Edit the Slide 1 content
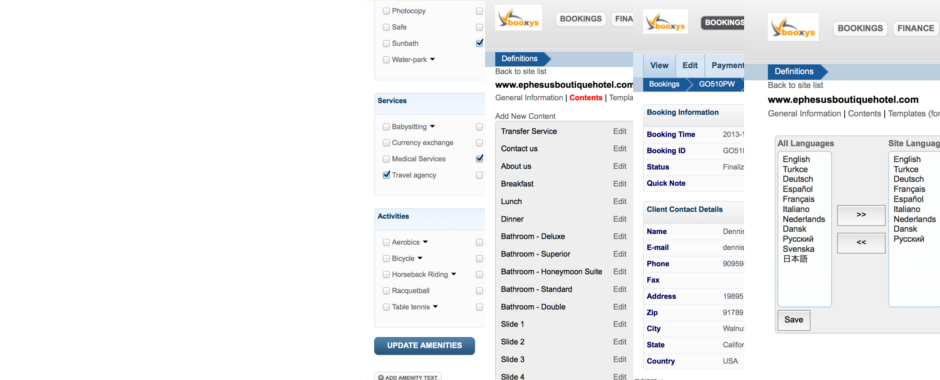The image size is (940, 380). [619, 324]
